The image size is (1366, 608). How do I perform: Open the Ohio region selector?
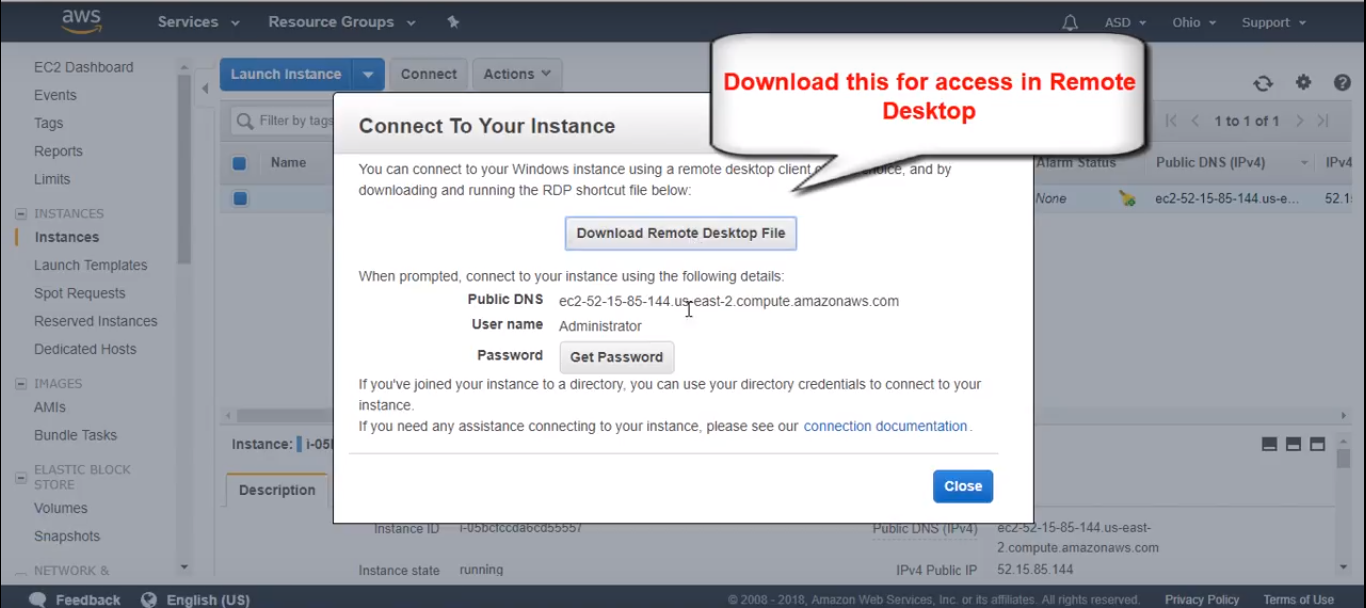tap(1194, 22)
